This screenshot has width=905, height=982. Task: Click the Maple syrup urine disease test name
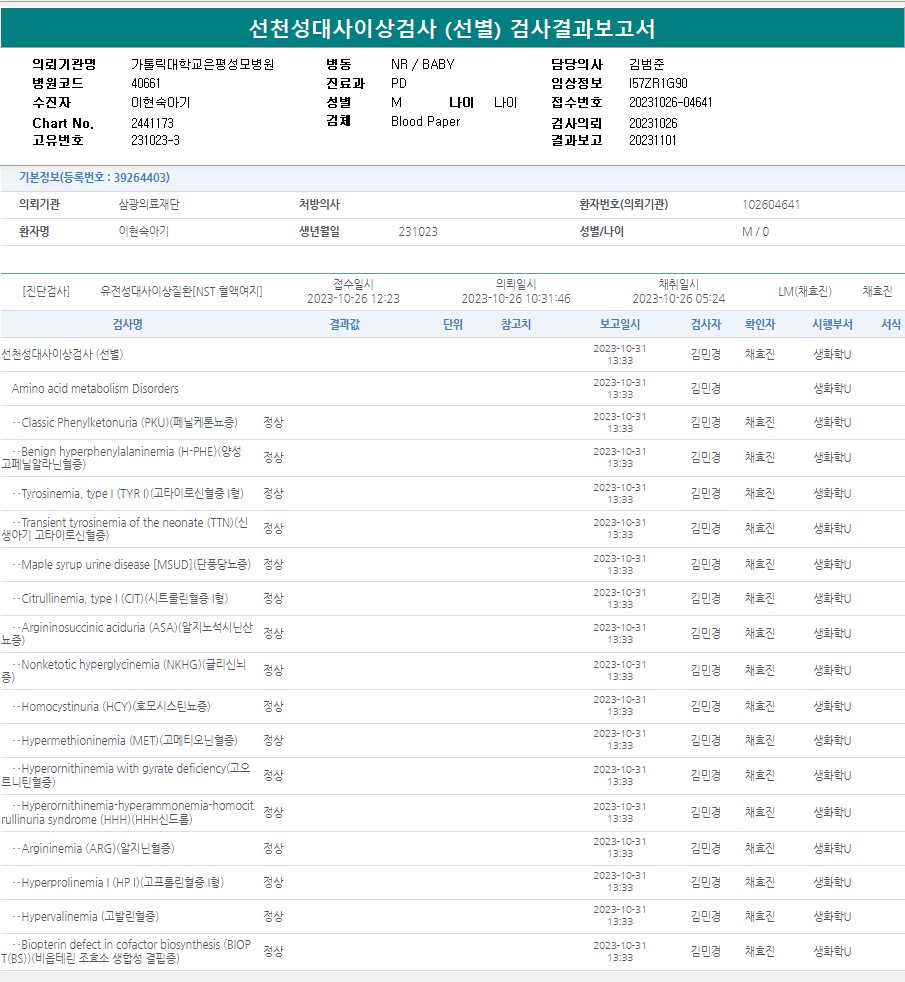(x=131, y=565)
